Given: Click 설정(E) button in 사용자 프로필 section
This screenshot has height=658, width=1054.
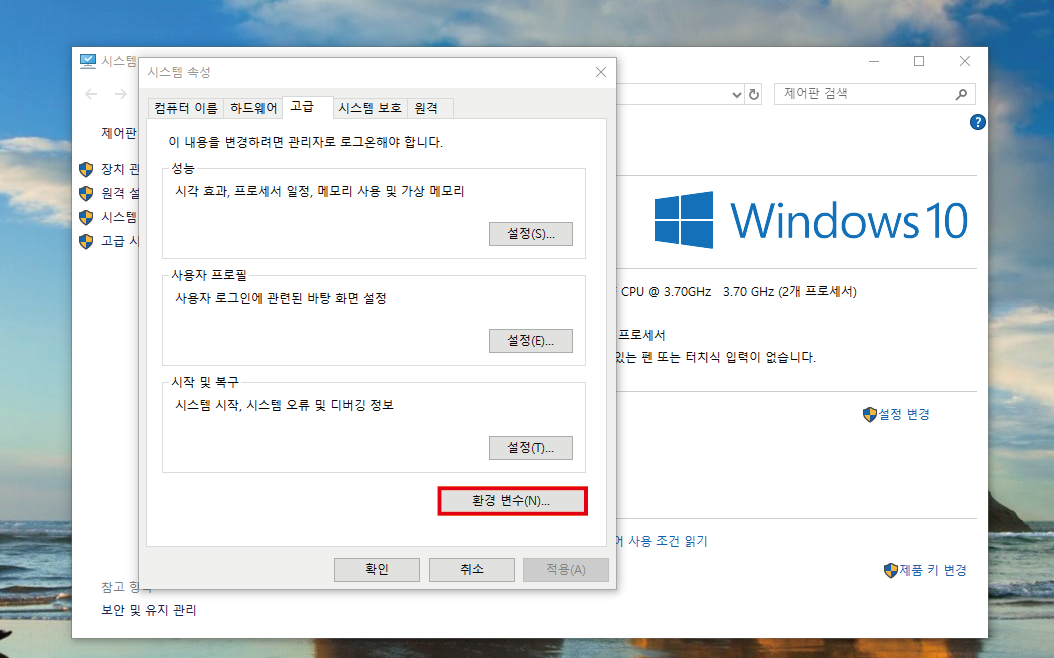Looking at the screenshot, I should coord(530,341).
